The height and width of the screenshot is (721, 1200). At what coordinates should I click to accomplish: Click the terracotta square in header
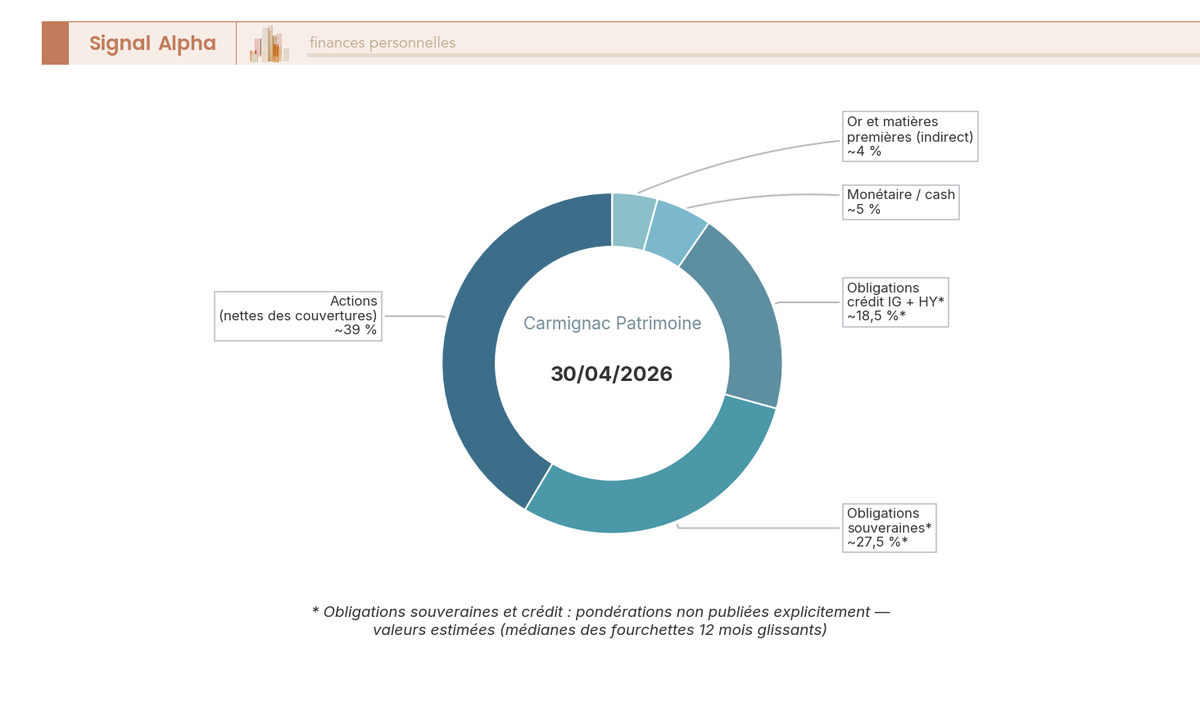[x=55, y=43]
